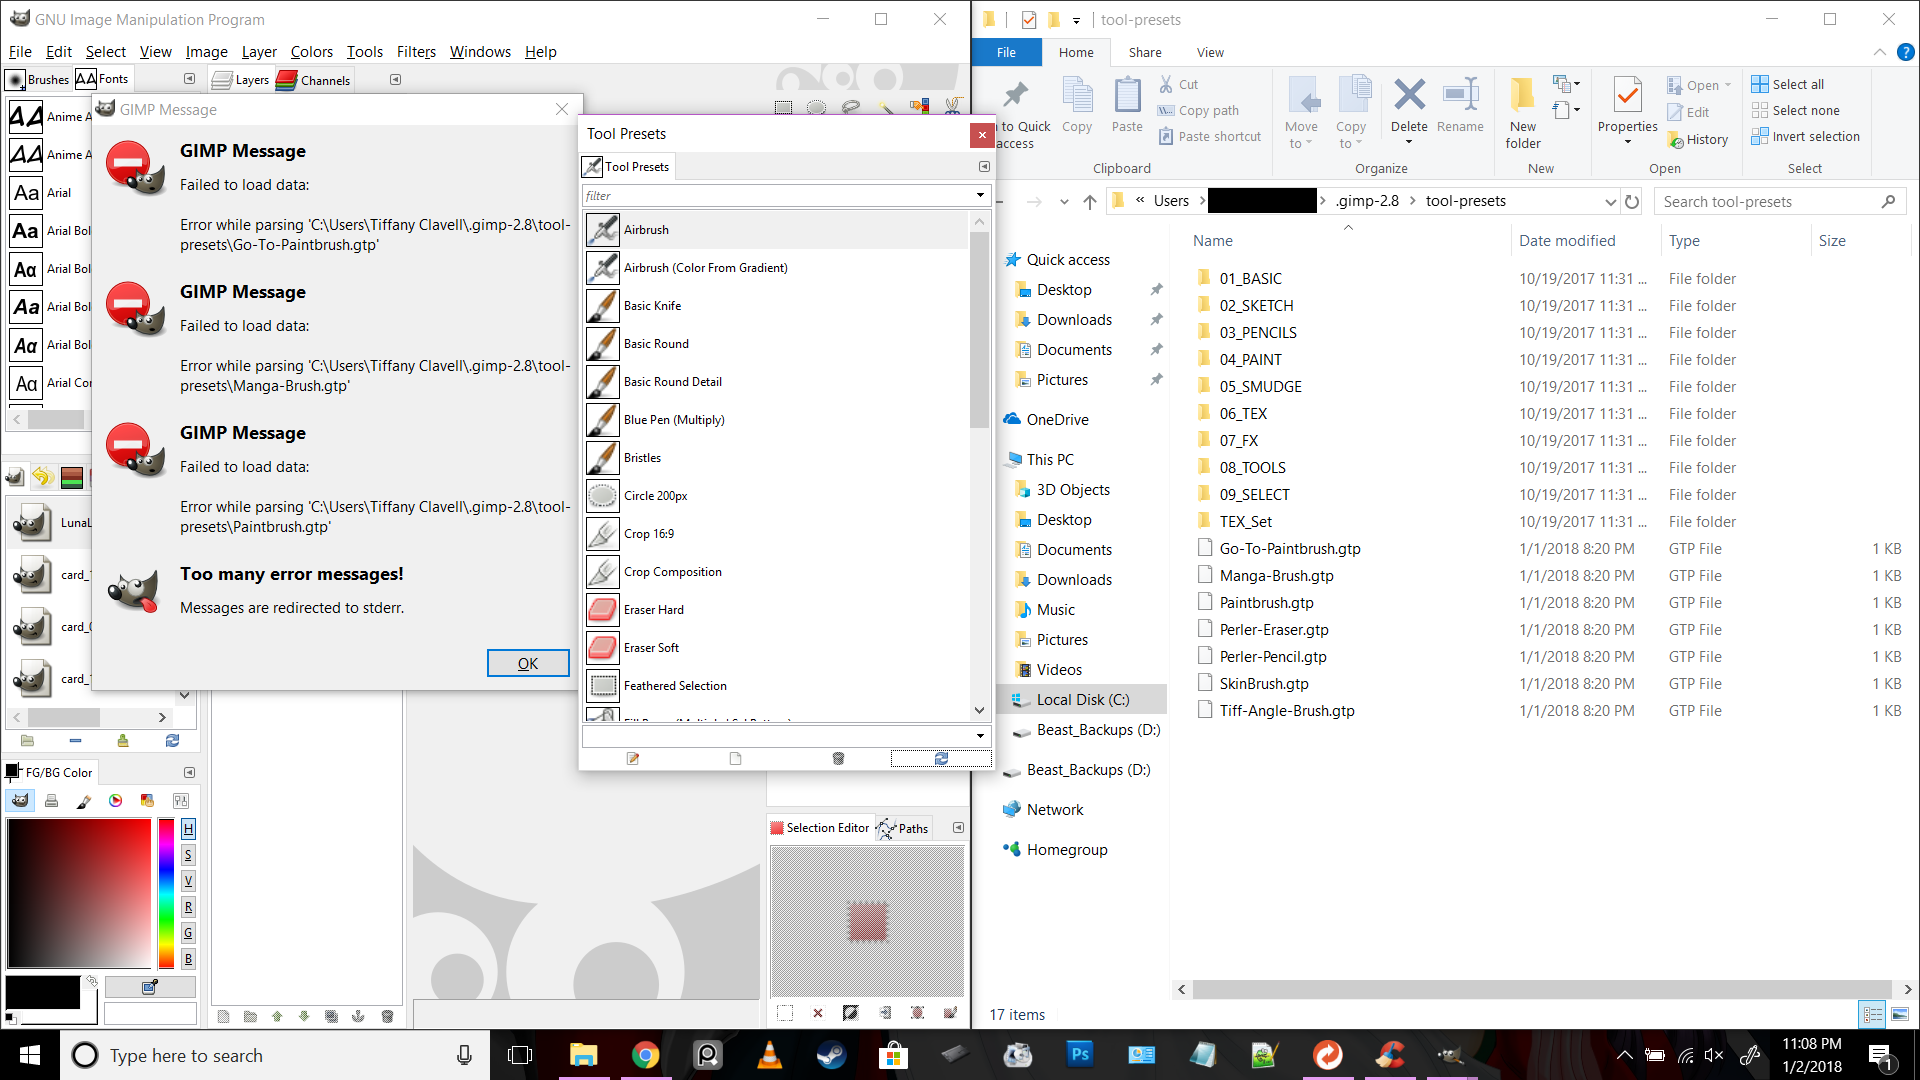
Task: Switch color selector to CMYK printer mode
Action: (52, 801)
